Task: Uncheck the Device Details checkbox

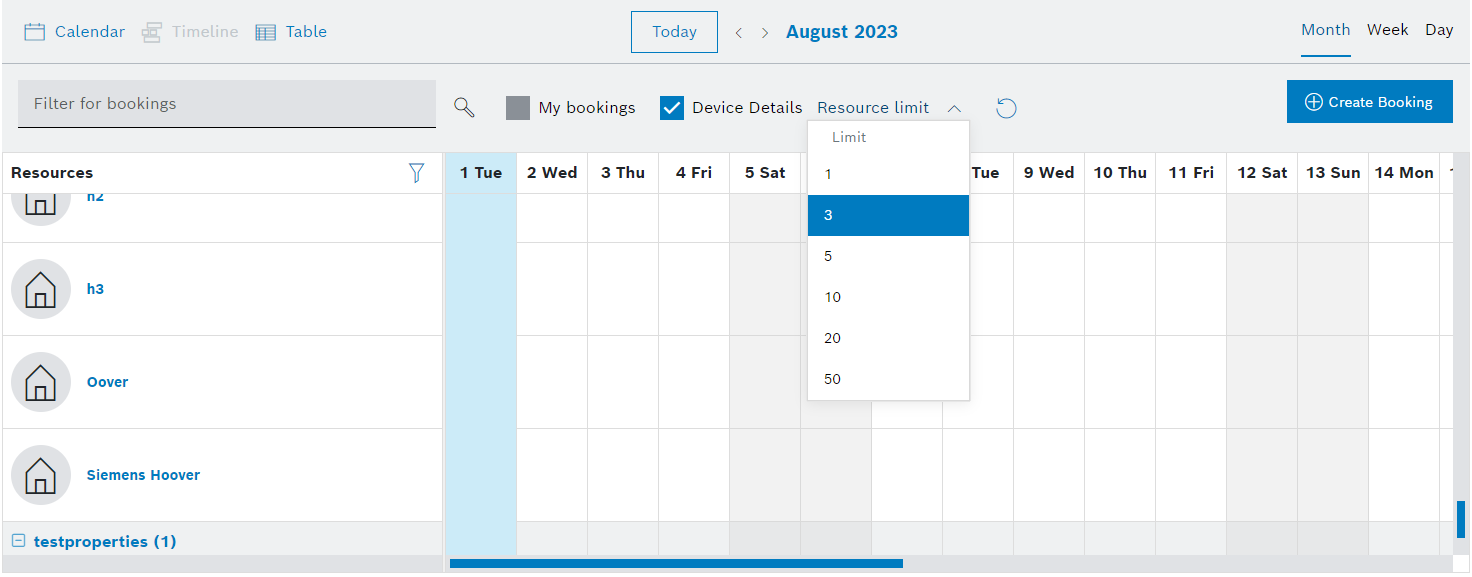Action: pyautogui.click(x=672, y=108)
